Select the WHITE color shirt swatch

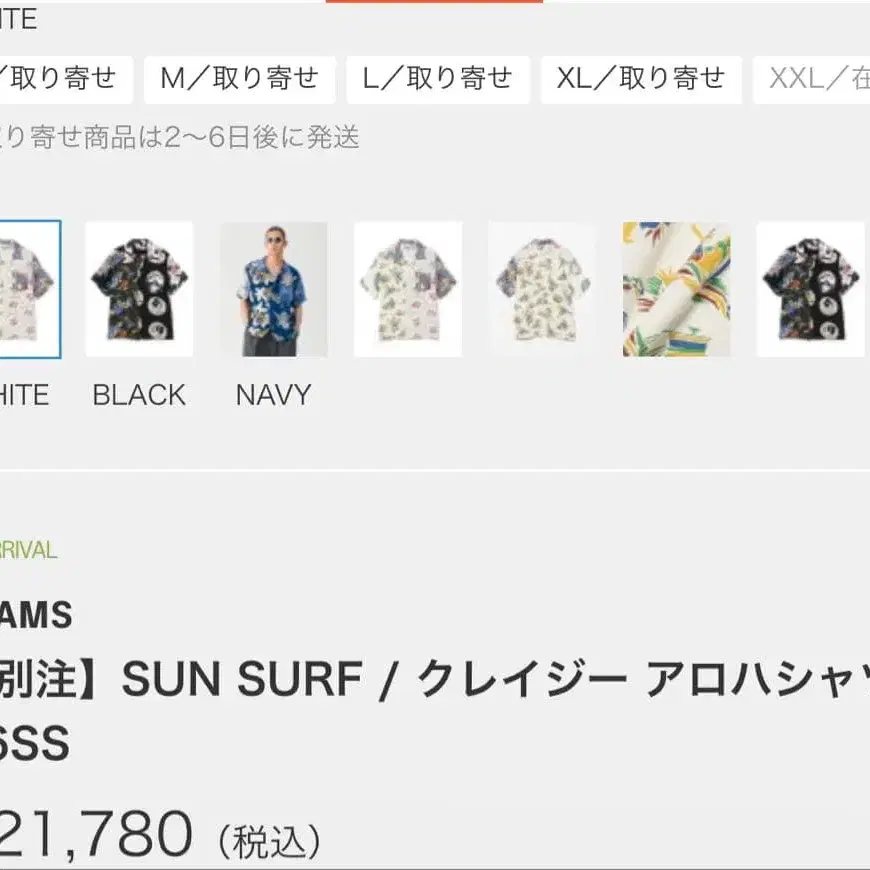(30, 289)
